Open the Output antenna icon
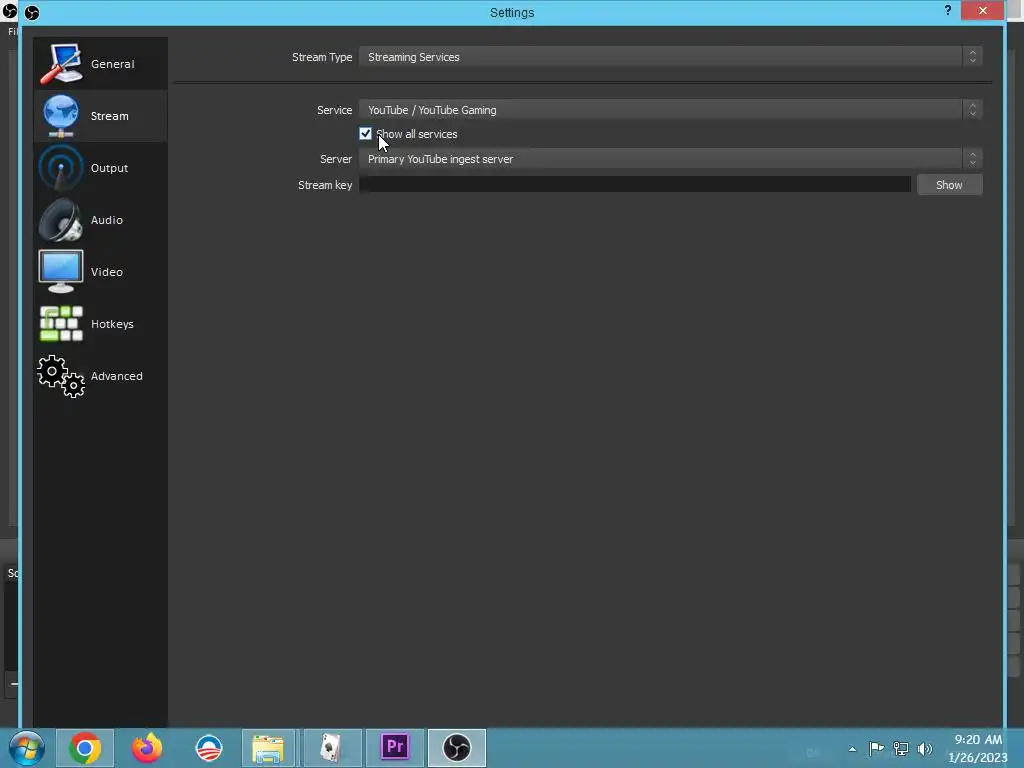The width and height of the screenshot is (1024, 768). coord(61,168)
